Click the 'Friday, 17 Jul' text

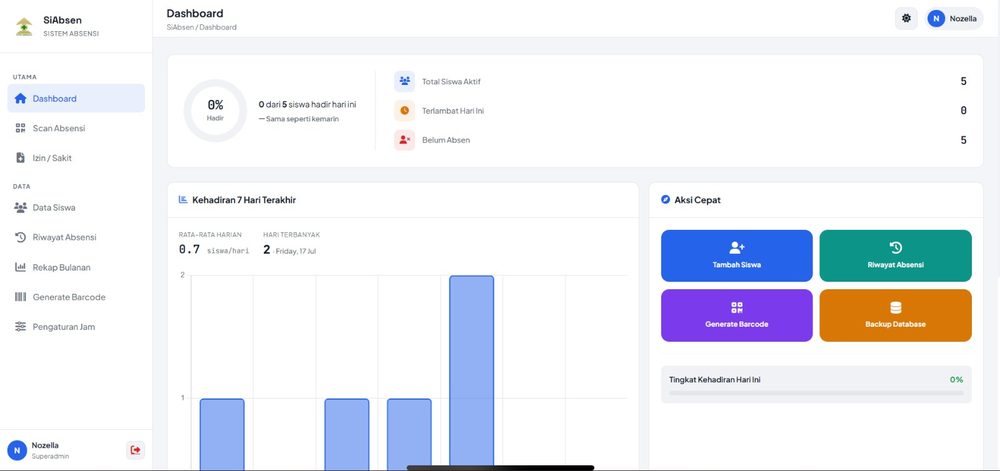(x=295, y=251)
